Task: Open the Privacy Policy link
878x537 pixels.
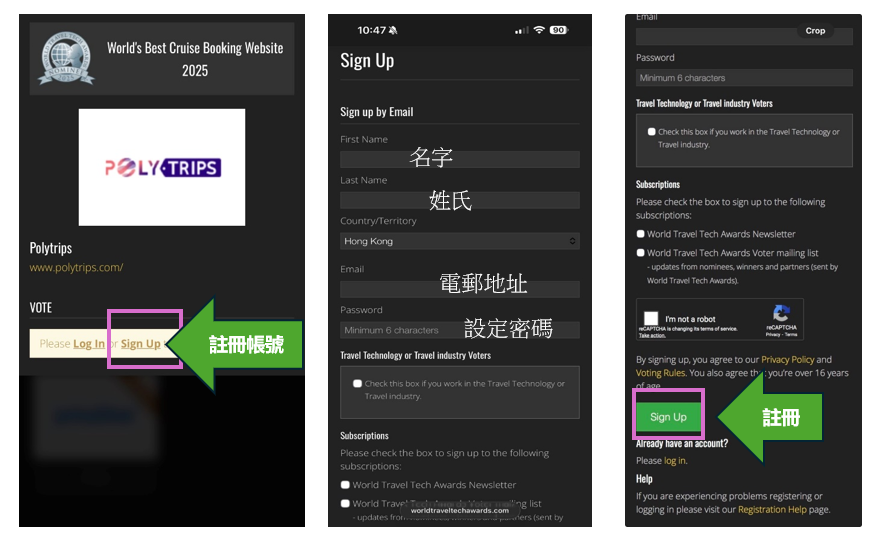Action: pyautogui.click(x=788, y=360)
